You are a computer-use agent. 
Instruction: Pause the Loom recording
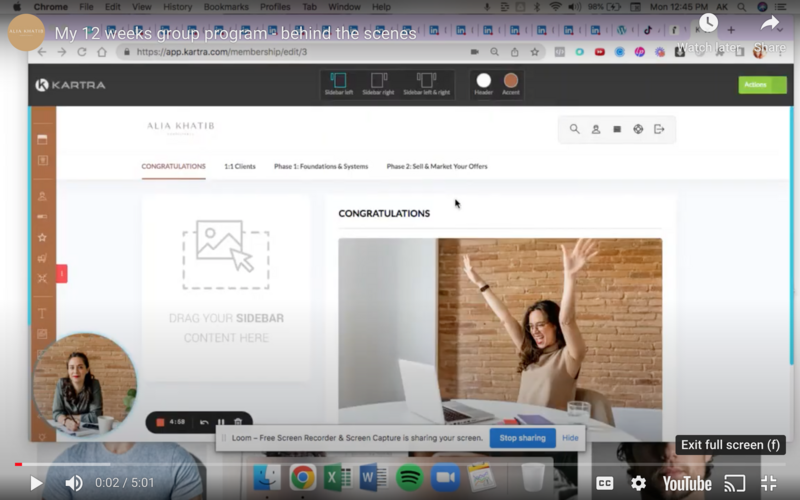click(221, 422)
